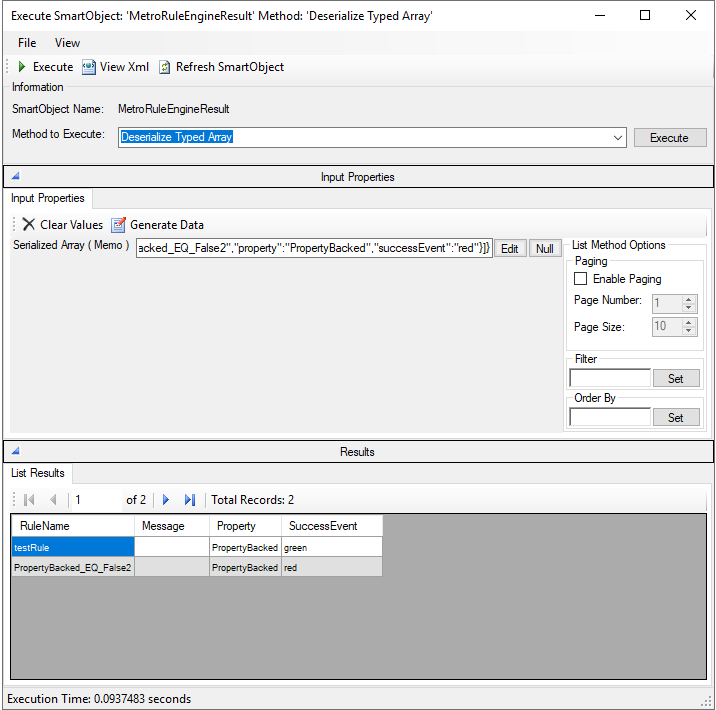The width and height of the screenshot is (716, 710).
Task: Collapse the Results section triangle
Action: point(16,451)
